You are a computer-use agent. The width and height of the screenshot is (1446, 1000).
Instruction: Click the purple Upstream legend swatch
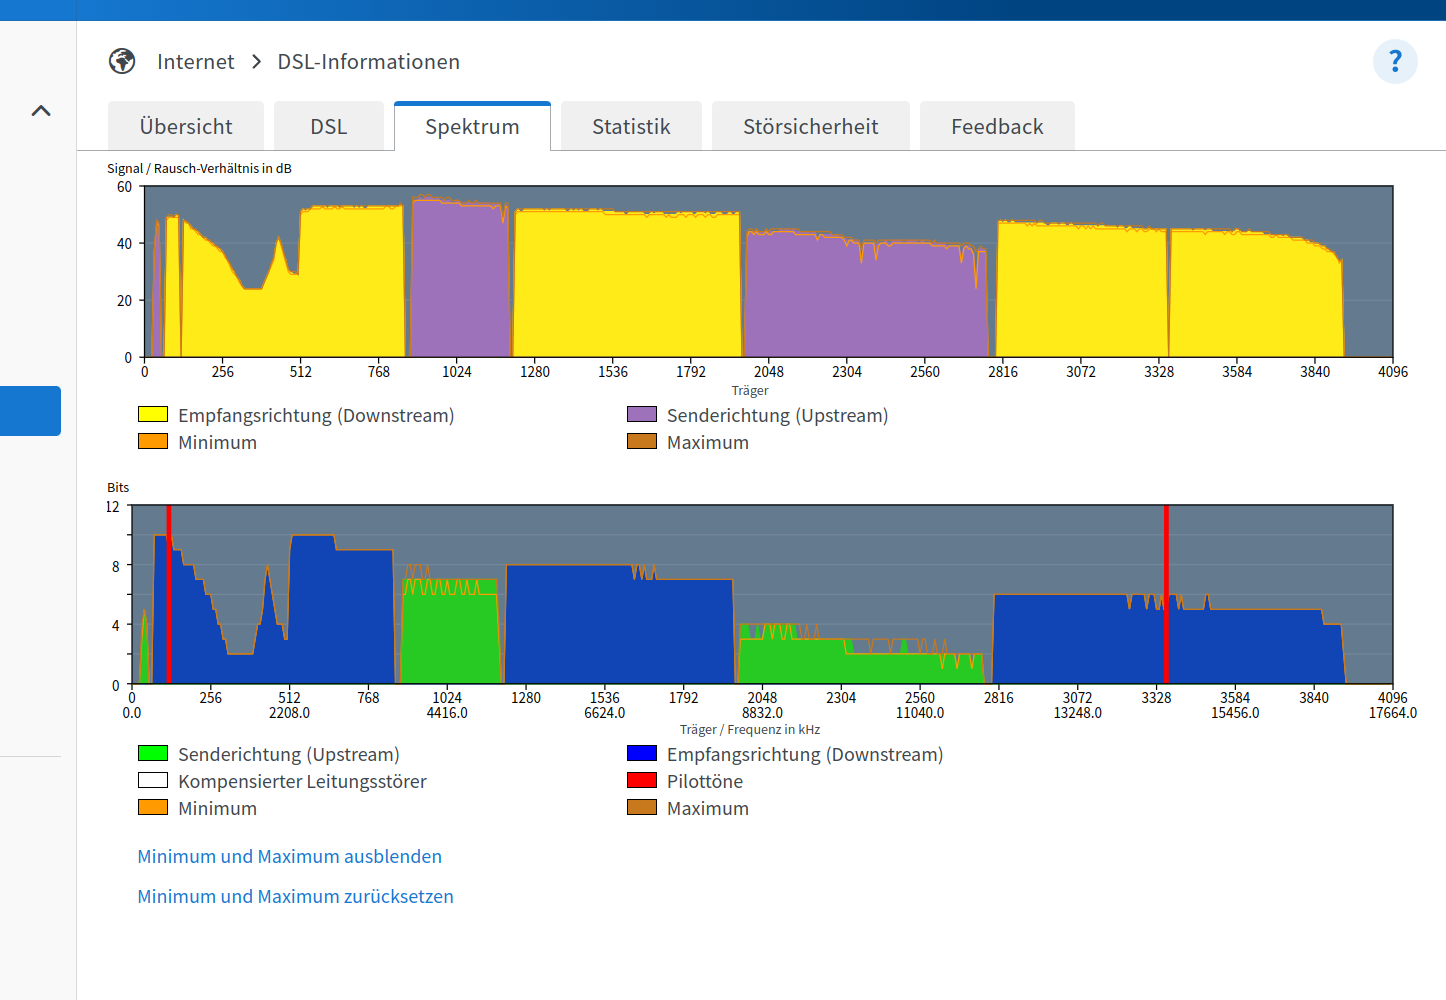click(x=642, y=414)
